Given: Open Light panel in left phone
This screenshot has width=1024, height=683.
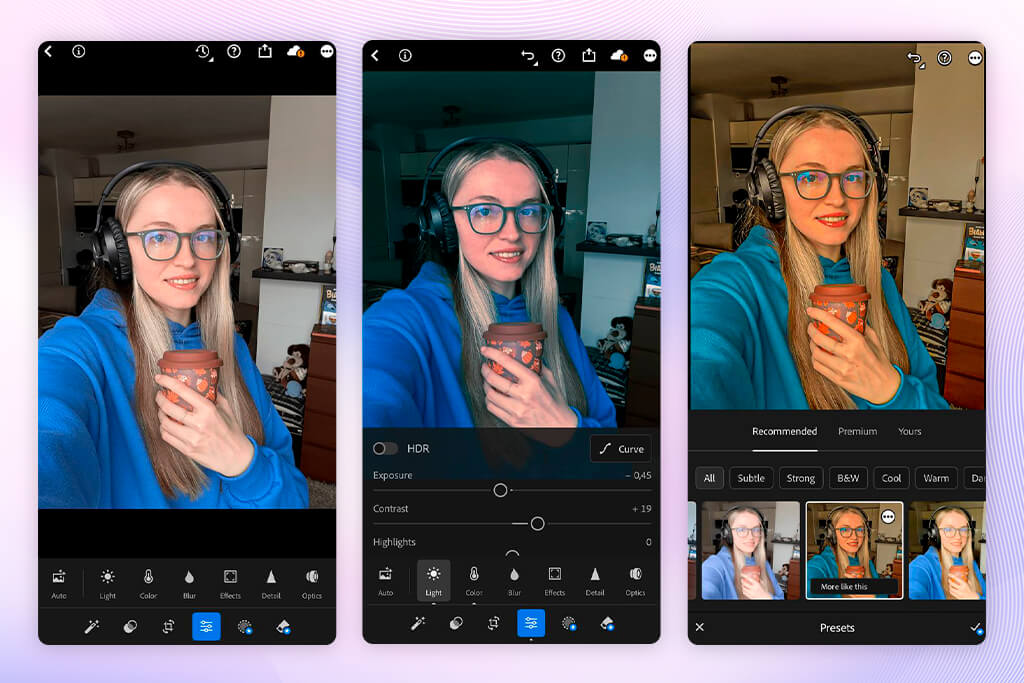Looking at the screenshot, I should pyautogui.click(x=108, y=583).
